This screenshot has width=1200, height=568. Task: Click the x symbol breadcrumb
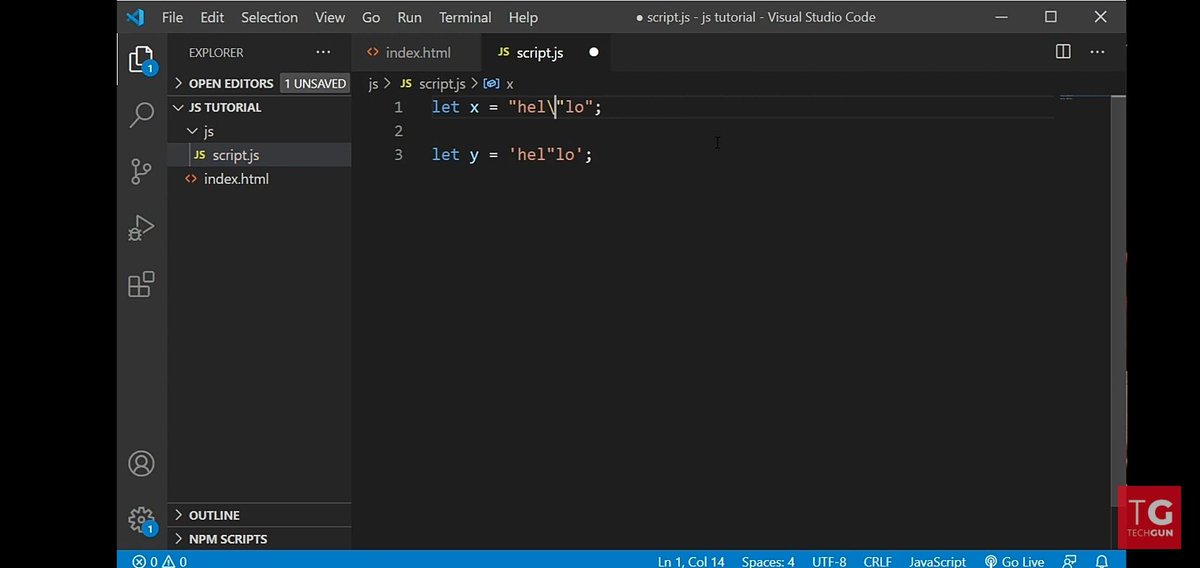point(499,84)
